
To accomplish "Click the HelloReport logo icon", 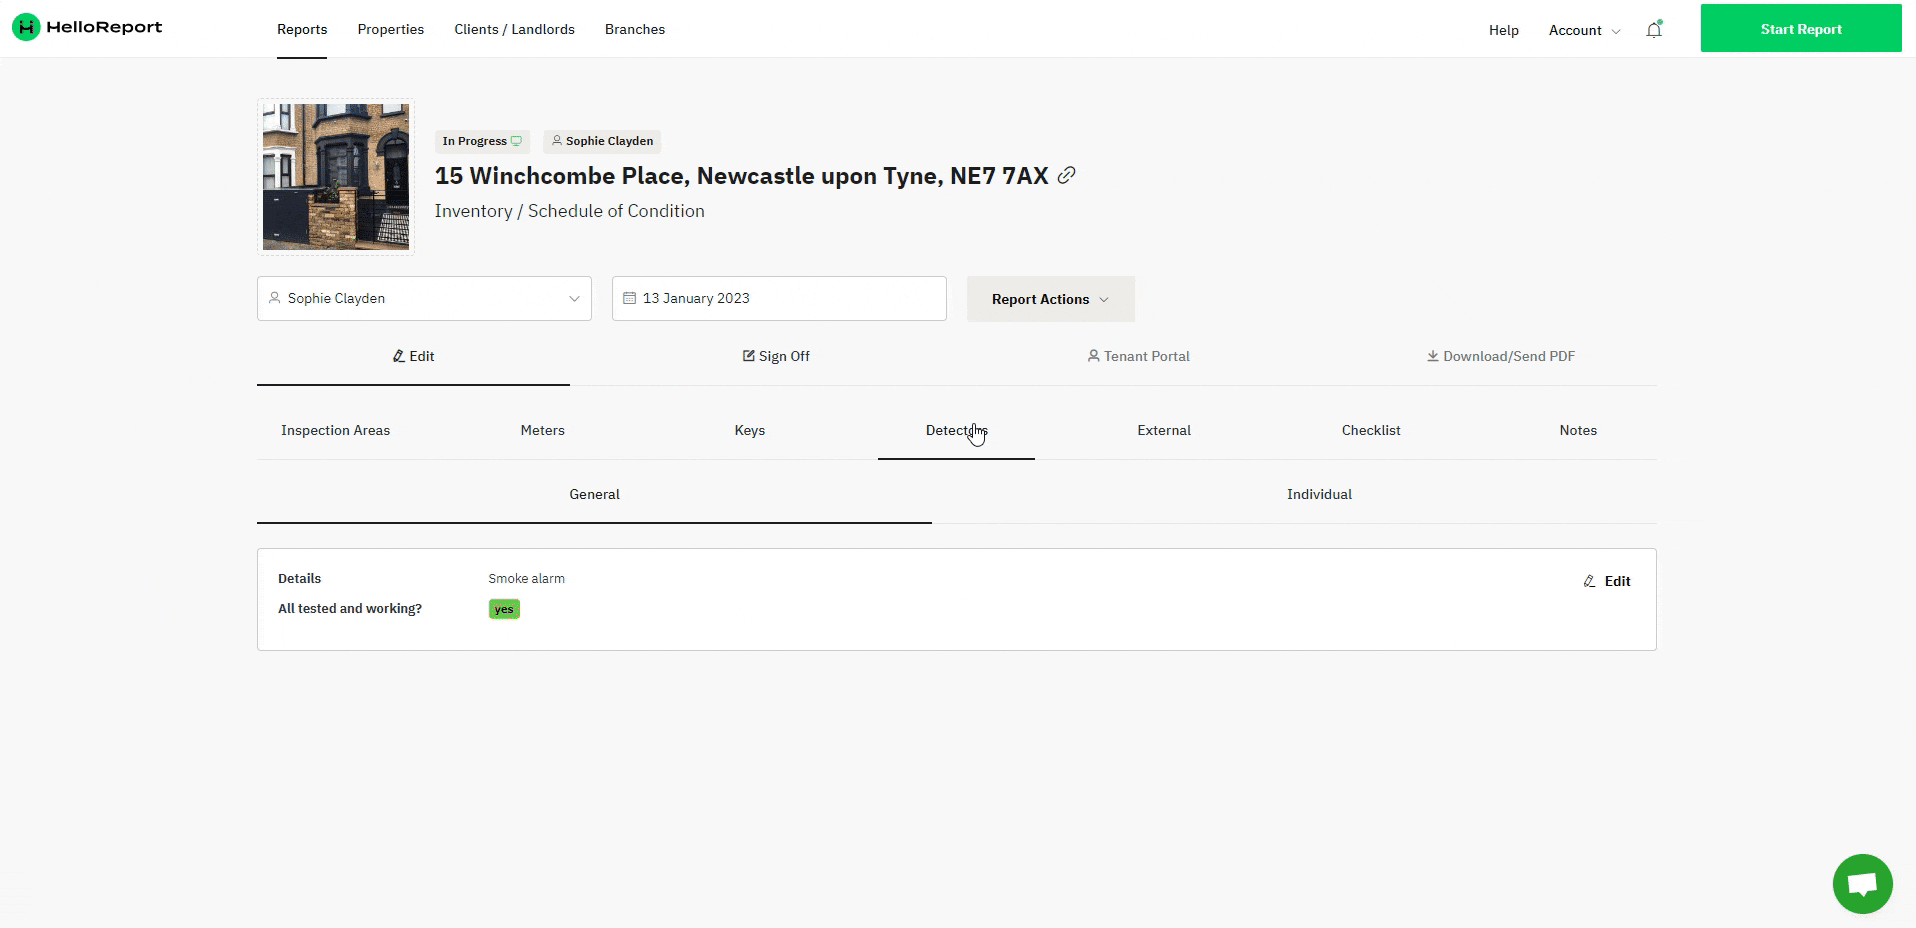I will 26,28.
